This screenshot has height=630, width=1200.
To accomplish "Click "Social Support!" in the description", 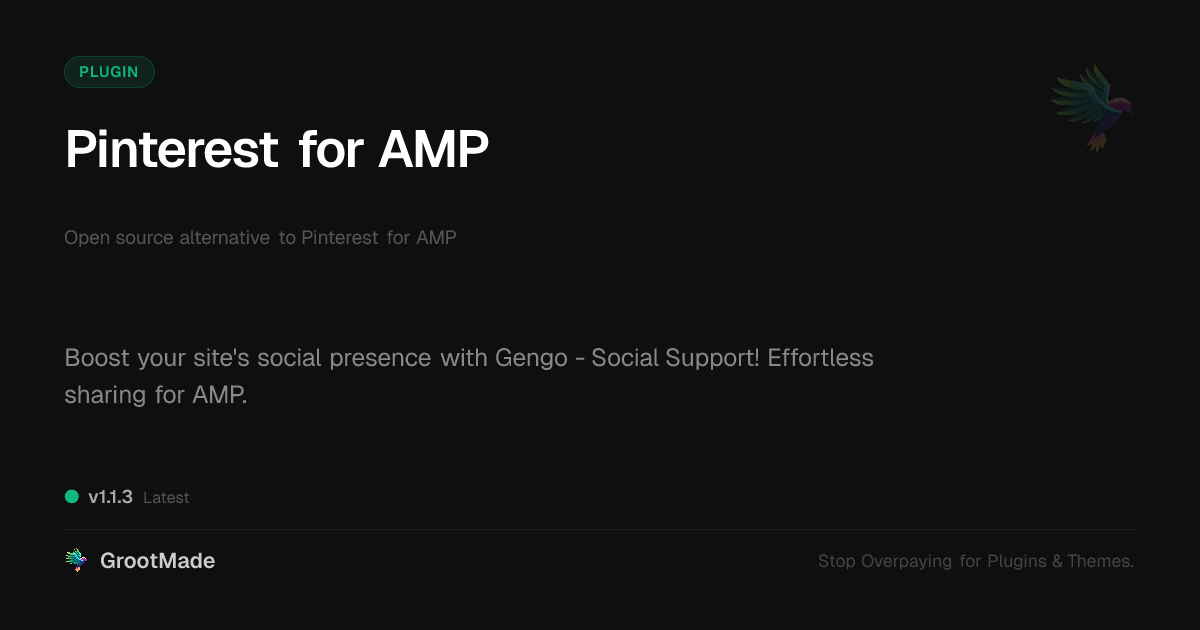I will (675, 358).
